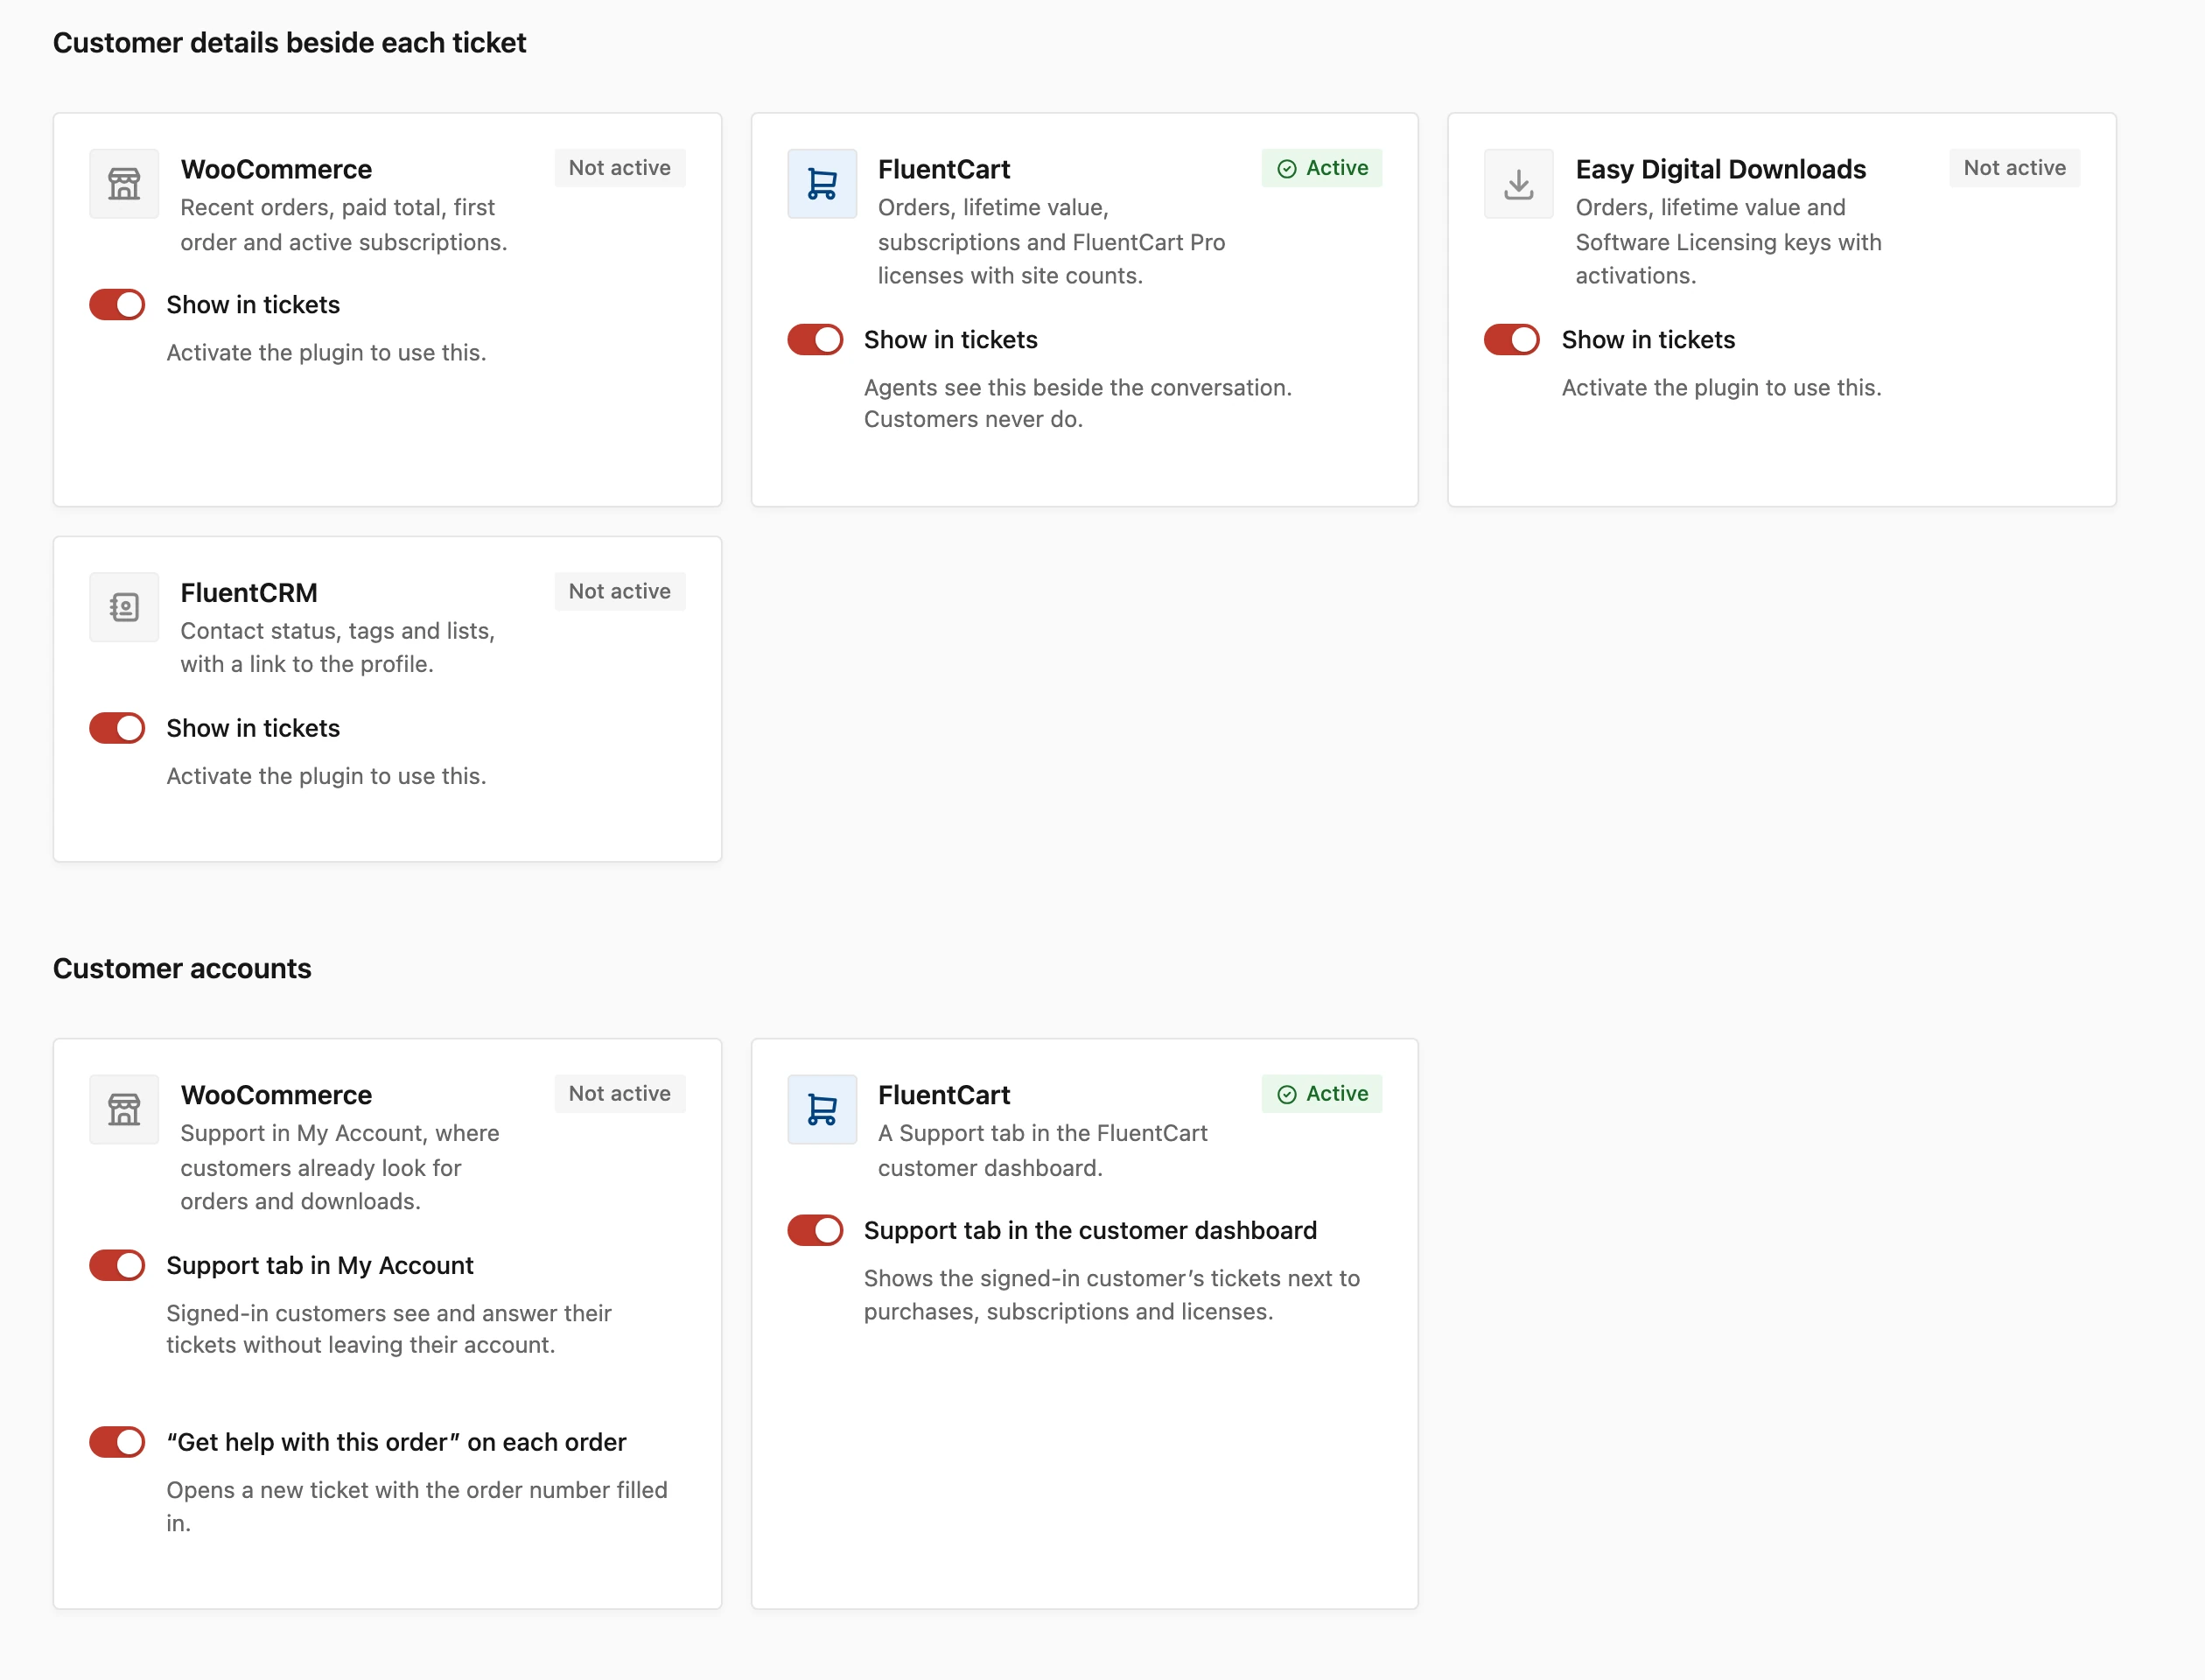Toggle Show in tickets for Easy Digital Downloads

tap(1512, 340)
